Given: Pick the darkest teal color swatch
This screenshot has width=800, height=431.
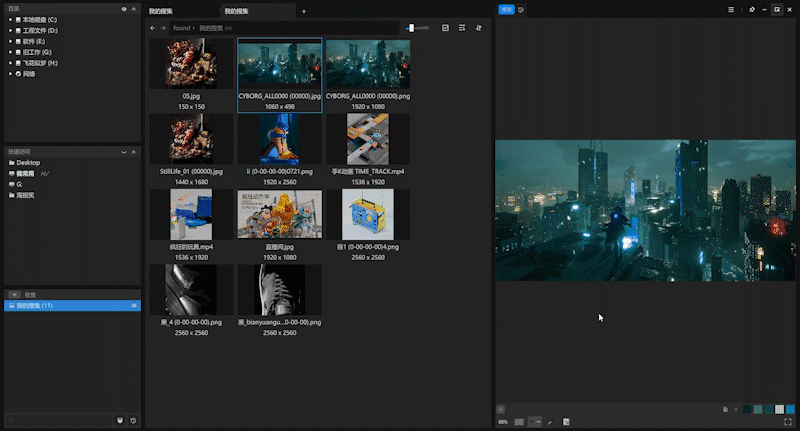Looking at the screenshot, I should point(747,409).
